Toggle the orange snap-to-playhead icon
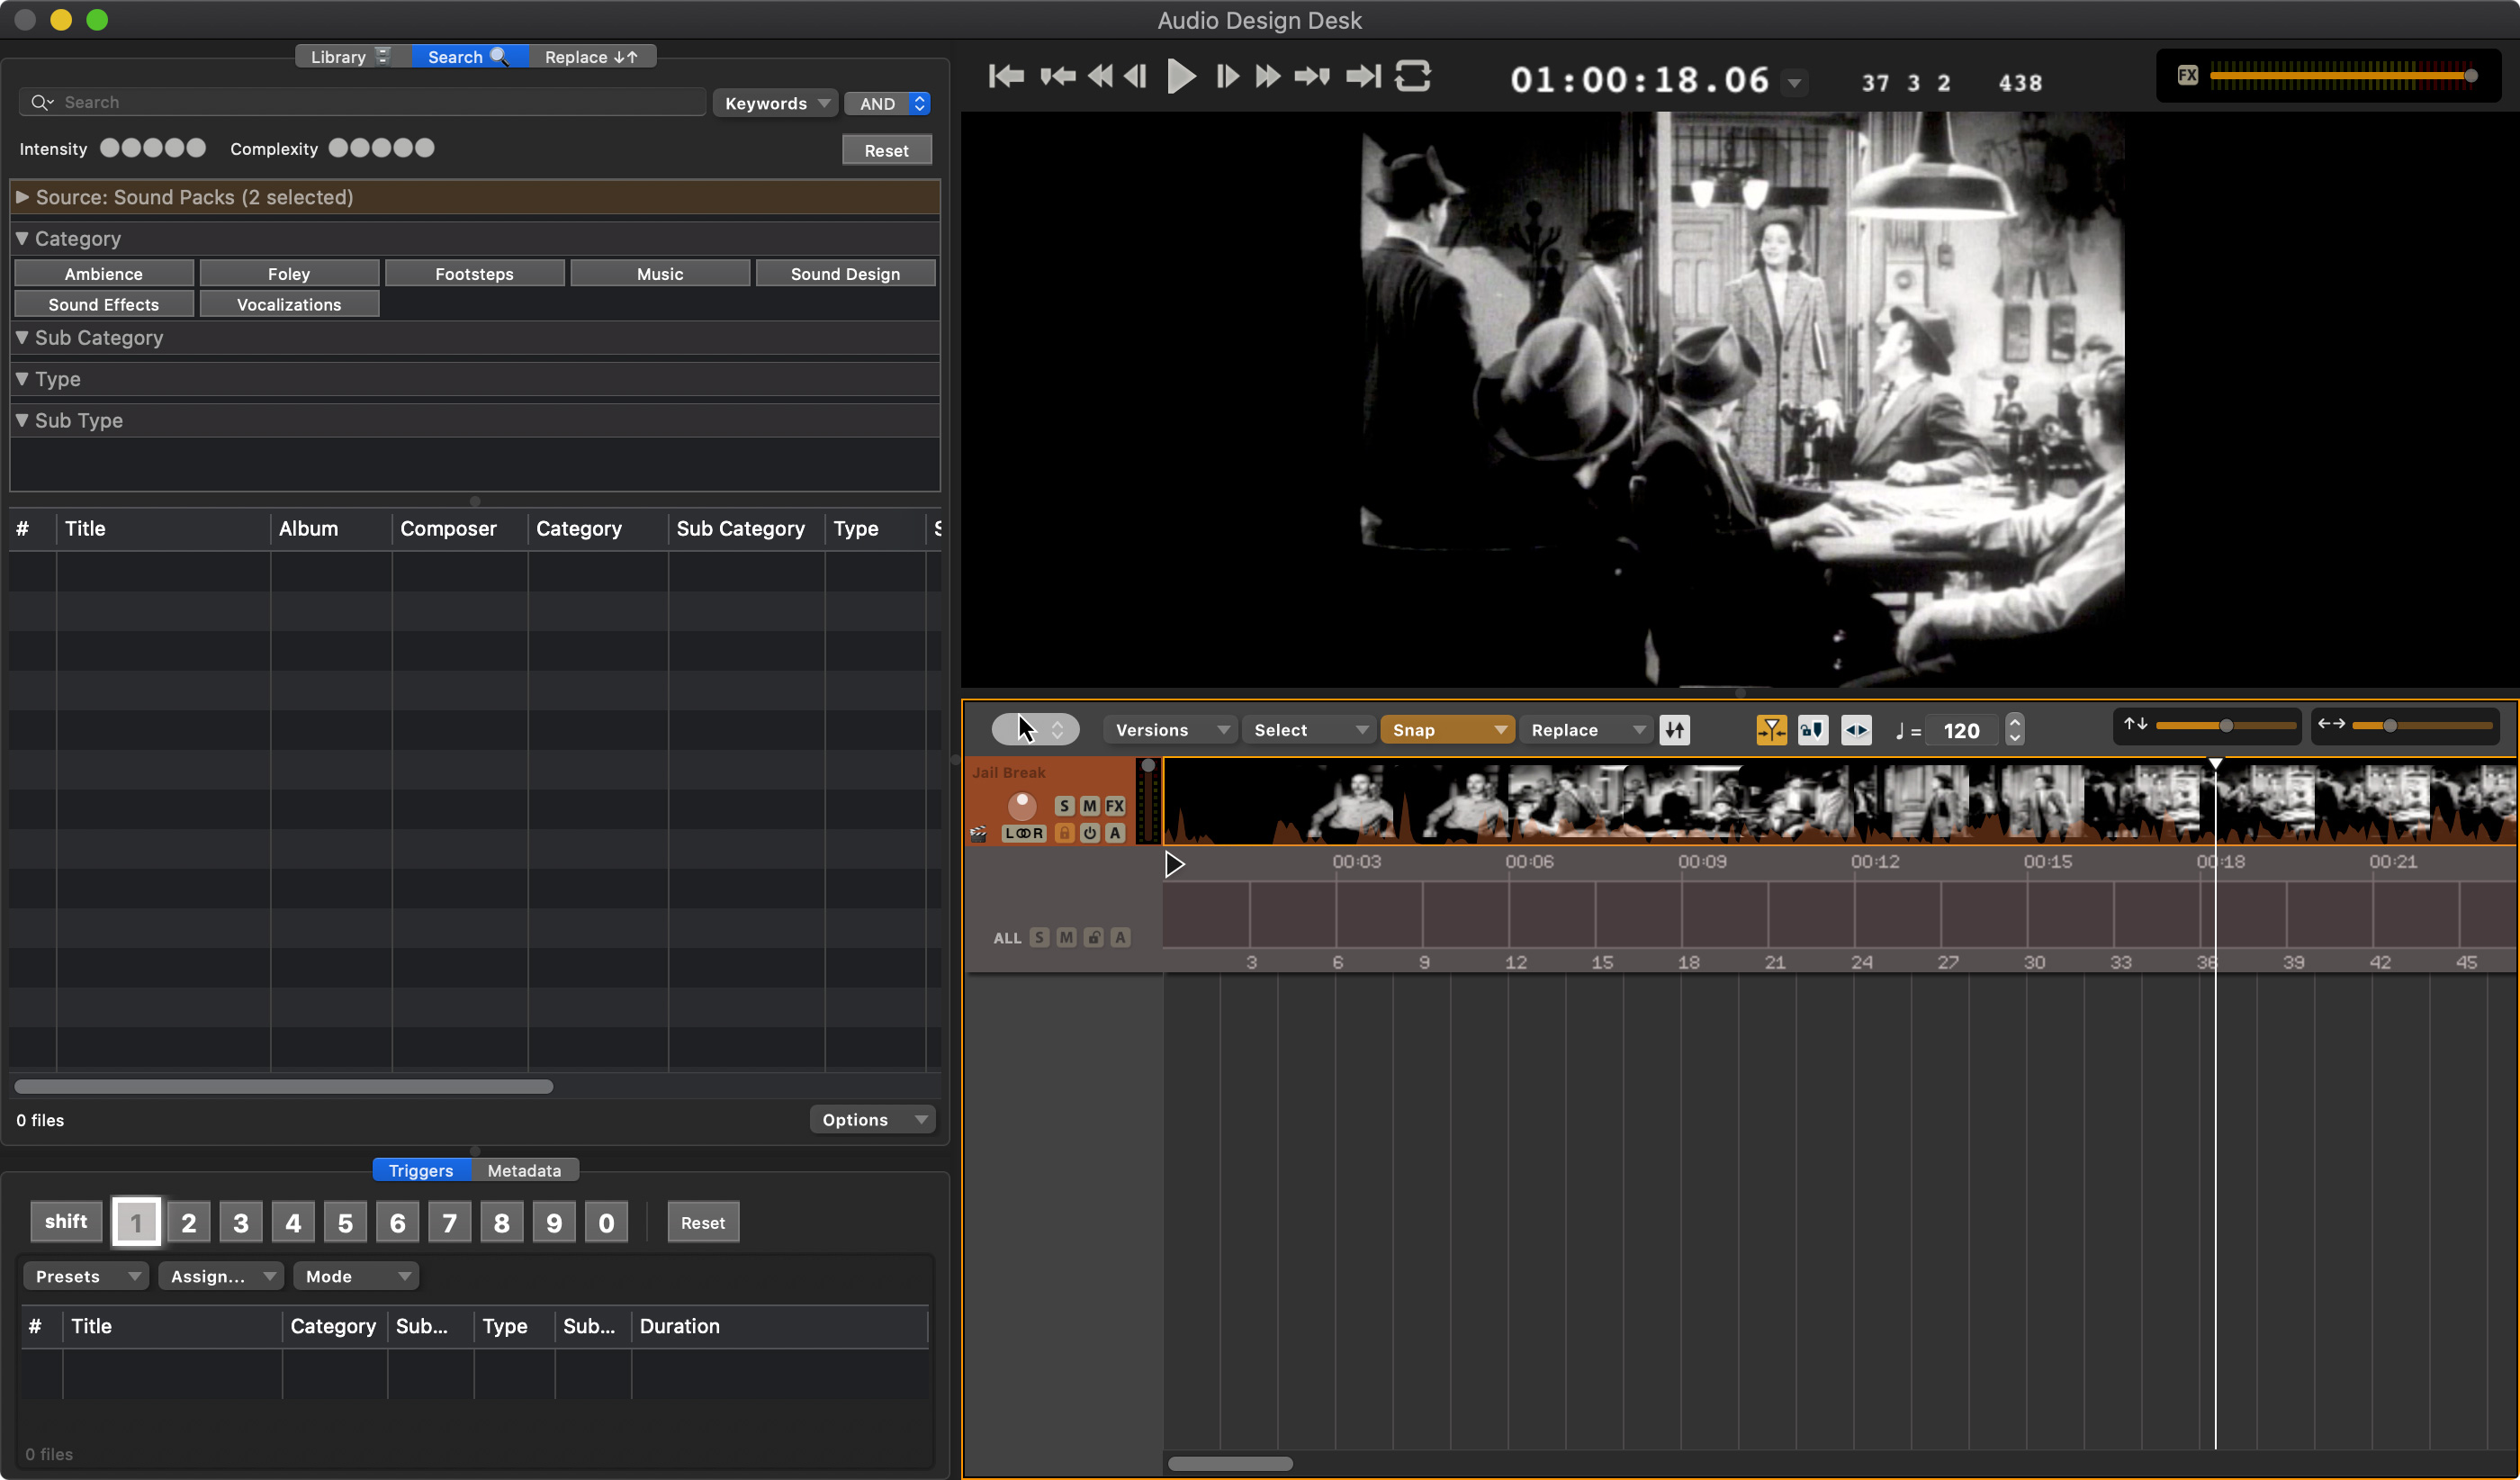The height and width of the screenshot is (1480, 2520). [1771, 730]
